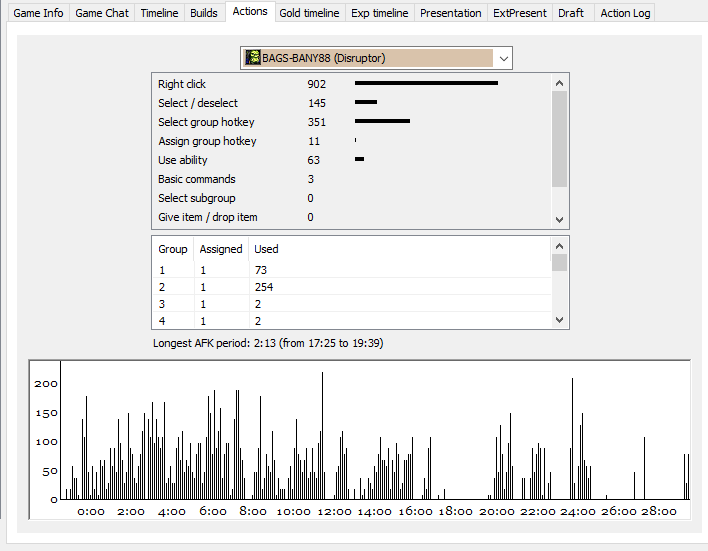The height and width of the screenshot is (551, 708).
Task: Select the Assign group hotkey row
Action: (x=352, y=141)
